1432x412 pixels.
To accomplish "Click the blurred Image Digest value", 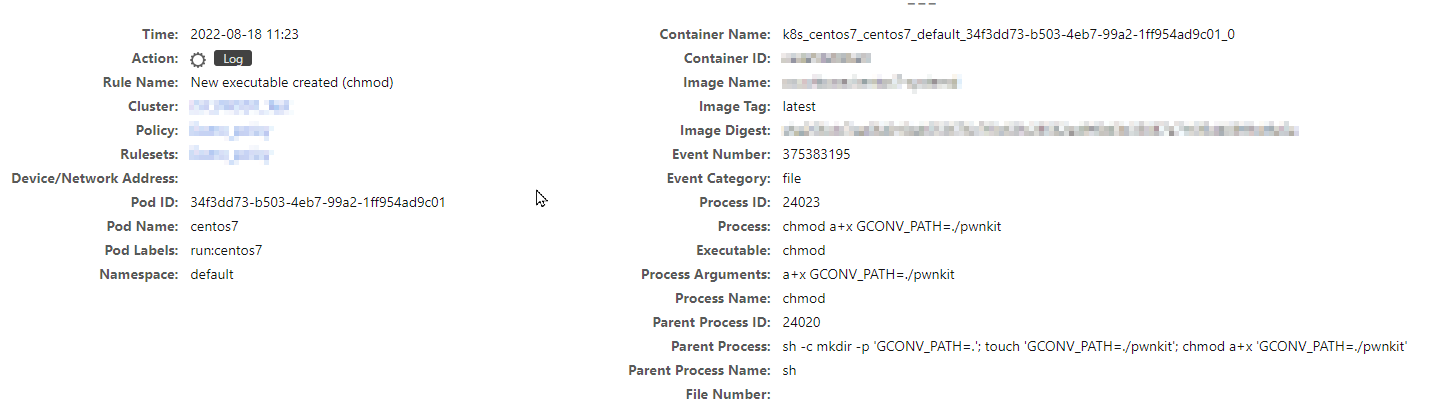I will click(x=1040, y=131).
